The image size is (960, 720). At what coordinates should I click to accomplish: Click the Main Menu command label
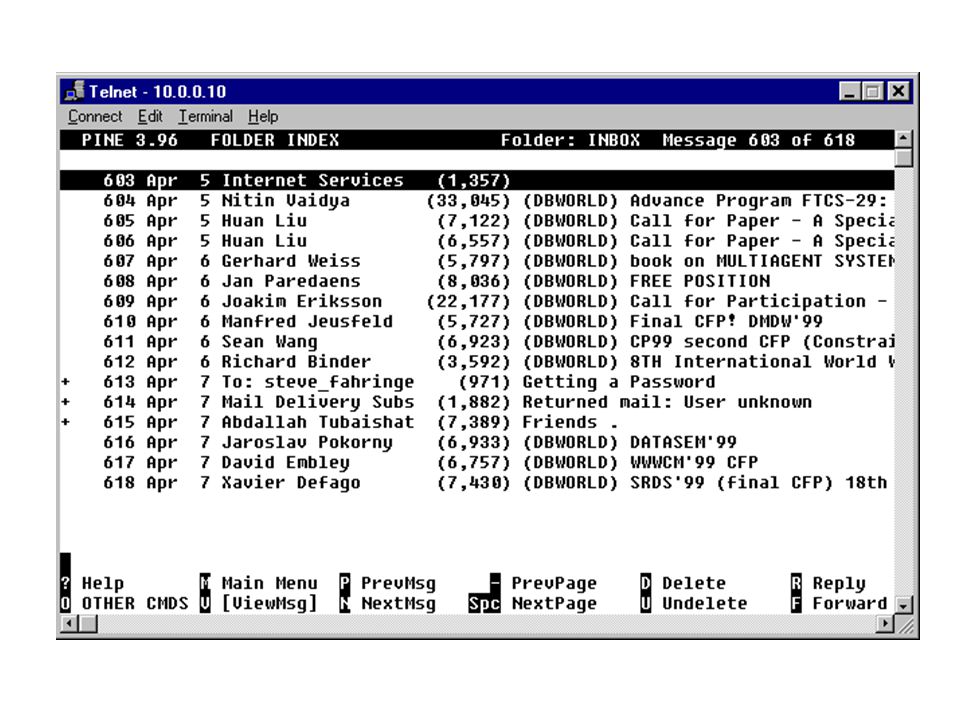tap(269, 583)
